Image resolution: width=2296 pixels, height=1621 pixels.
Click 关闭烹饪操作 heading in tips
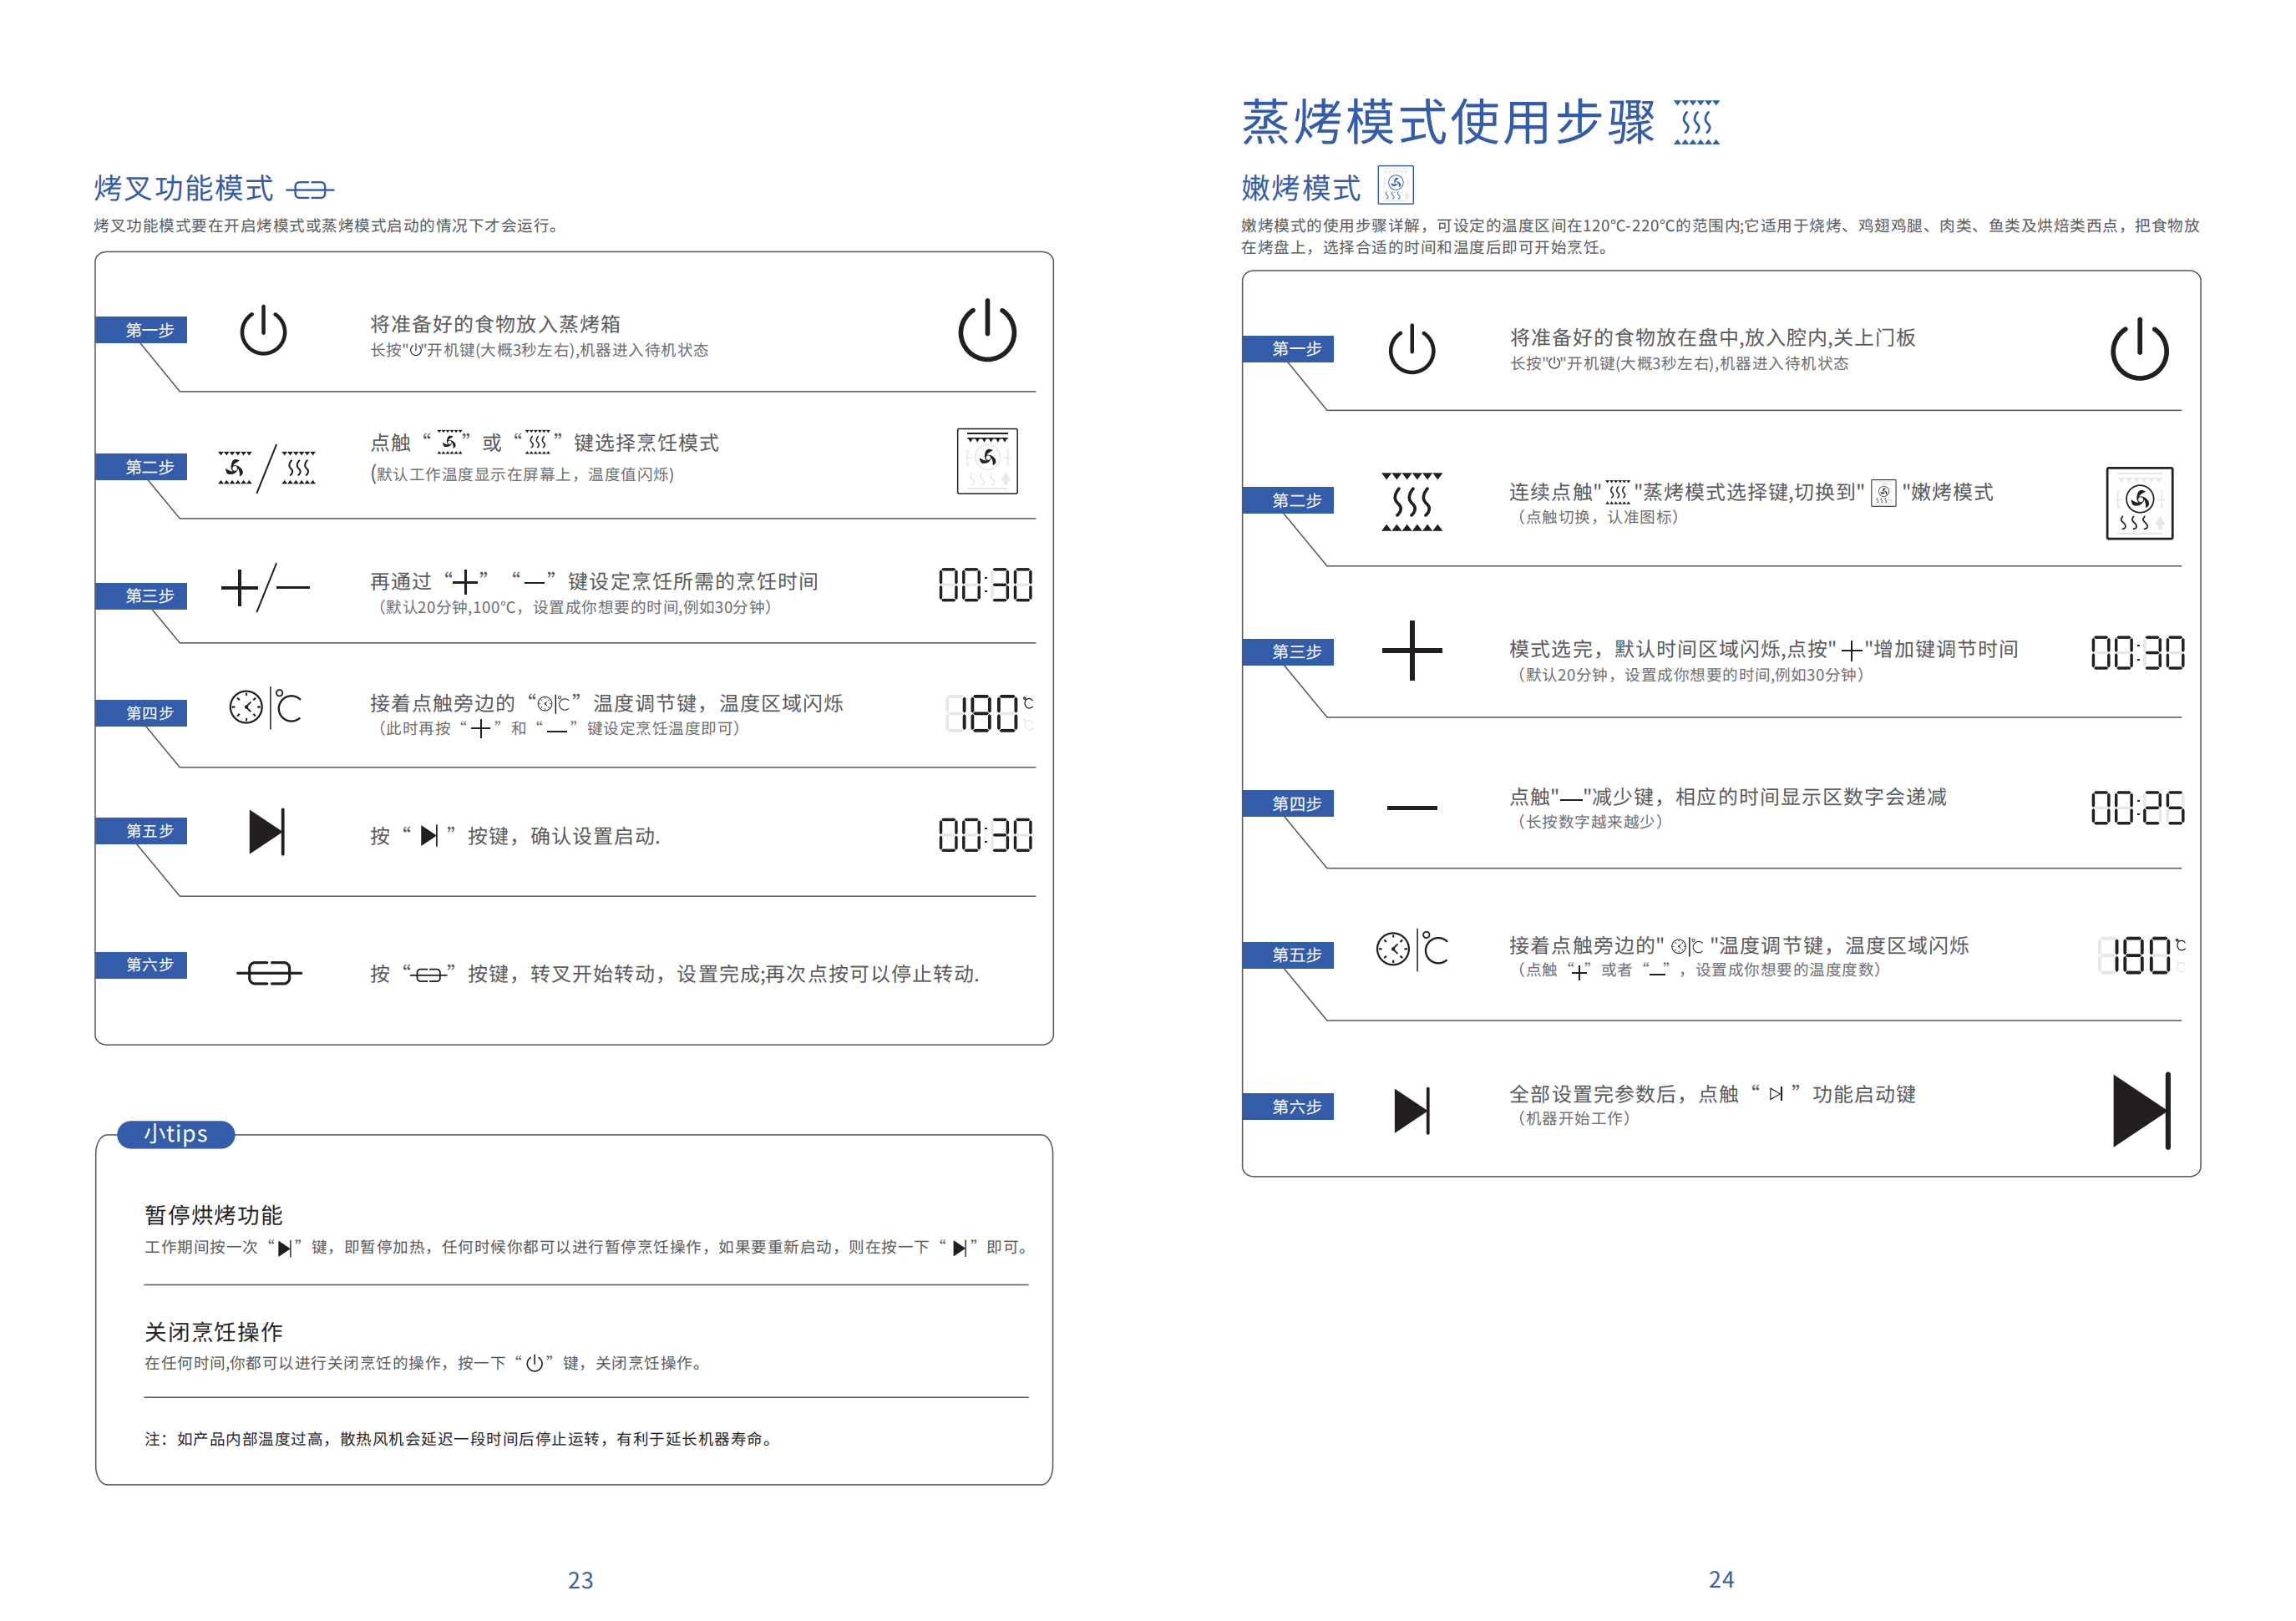[213, 1331]
